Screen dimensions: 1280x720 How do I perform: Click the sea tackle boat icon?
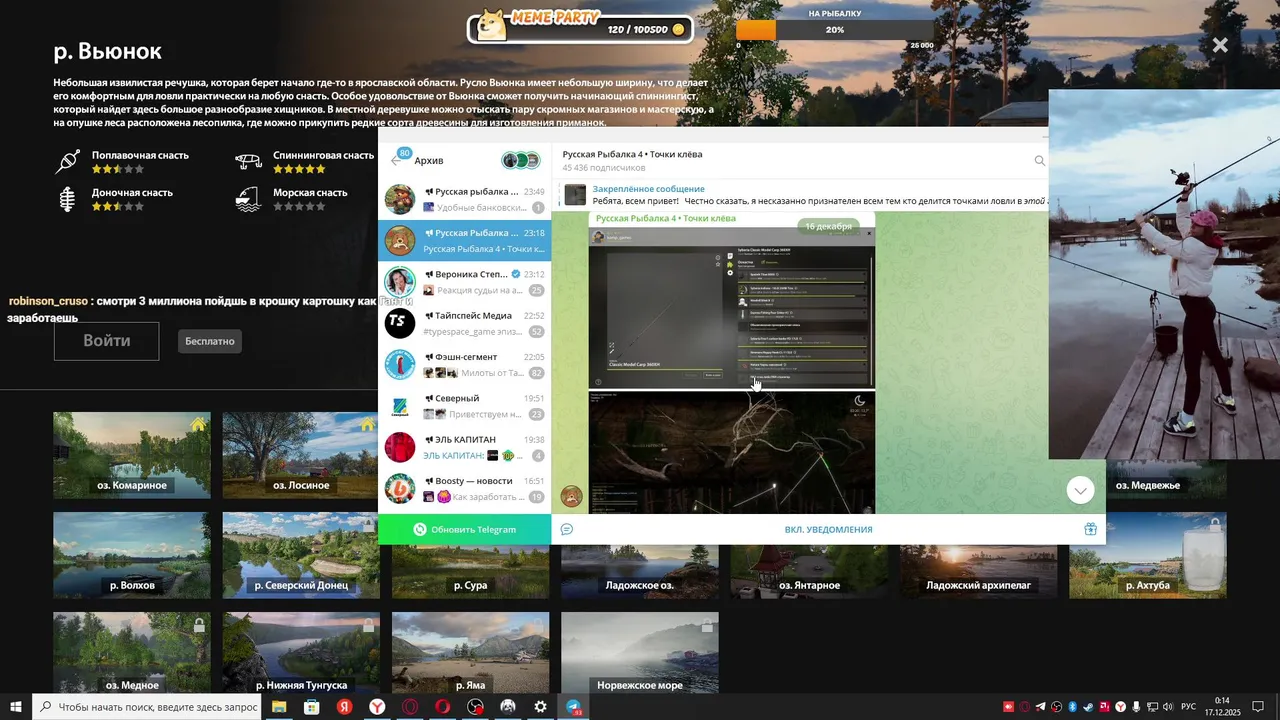click(x=249, y=199)
